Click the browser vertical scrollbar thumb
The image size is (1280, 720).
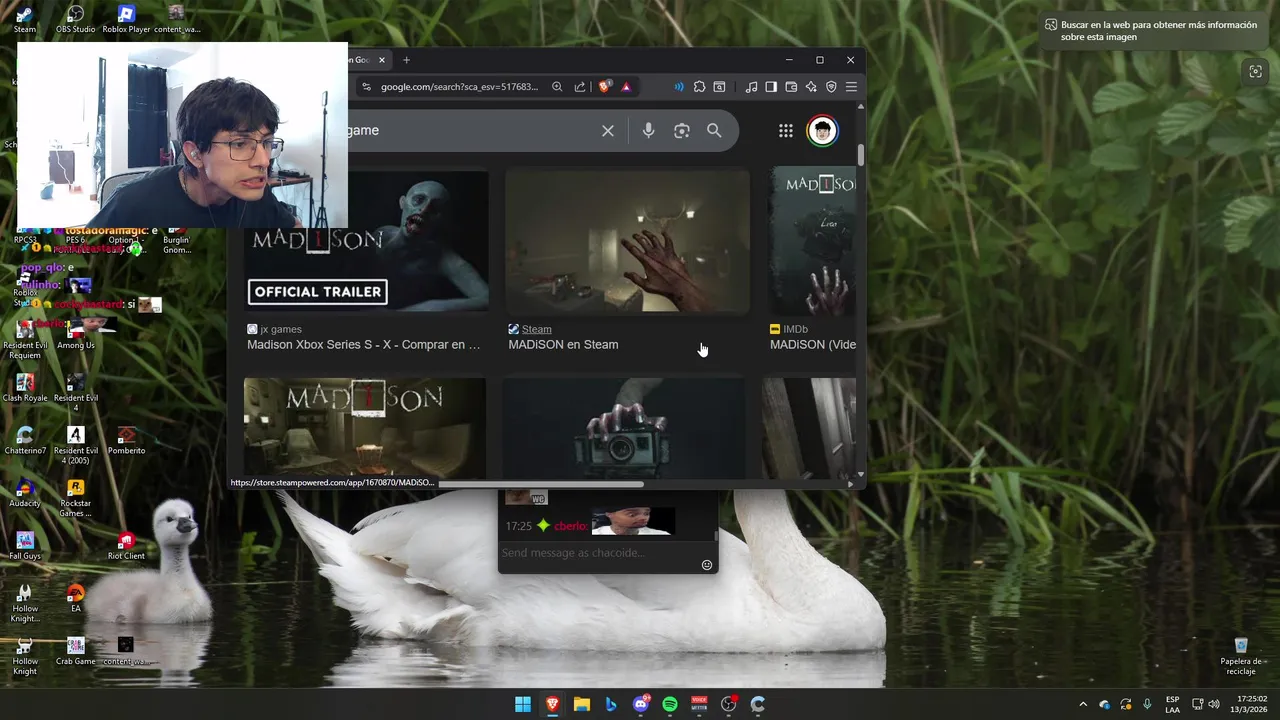[x=860, y=155]
